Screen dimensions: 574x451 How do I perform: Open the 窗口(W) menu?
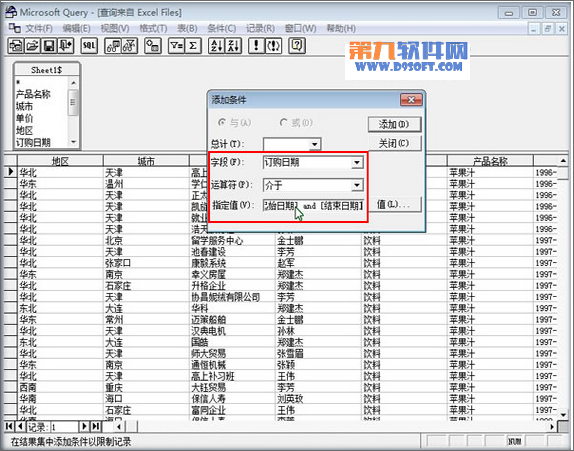[x=301, y=29]
